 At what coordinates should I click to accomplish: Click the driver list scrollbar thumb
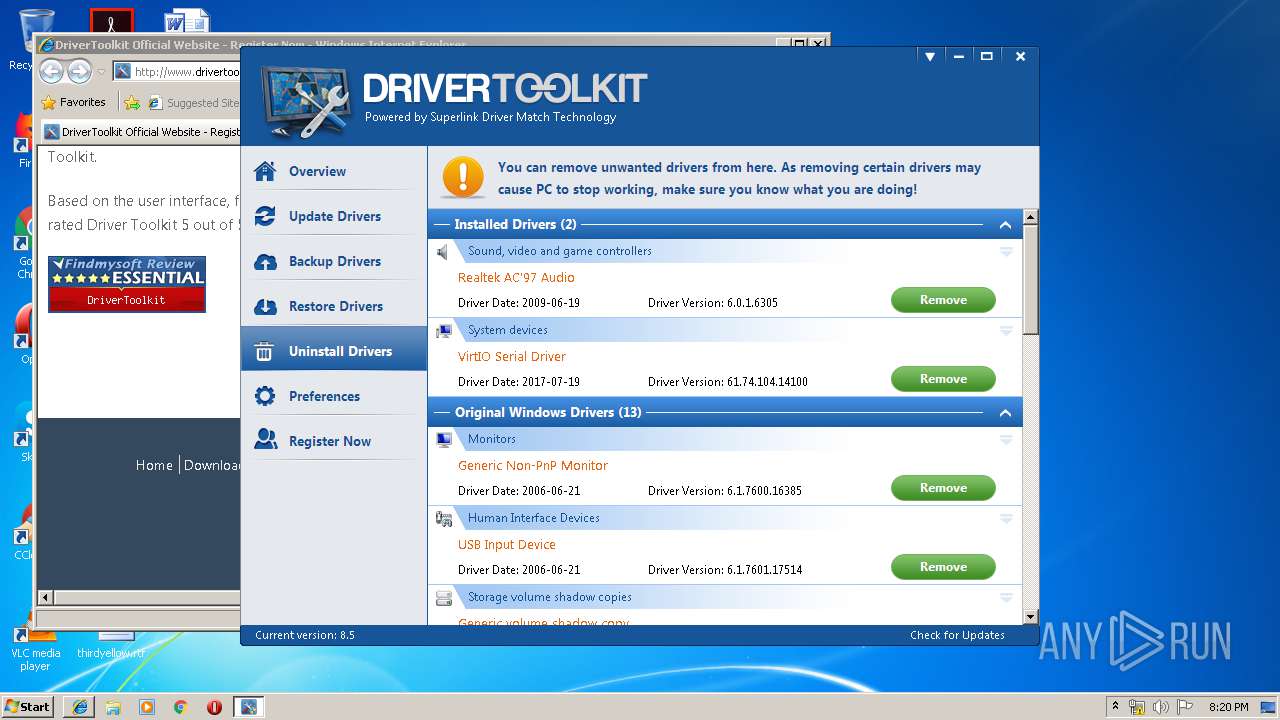pyautogui.click(x=1031, y=280)
